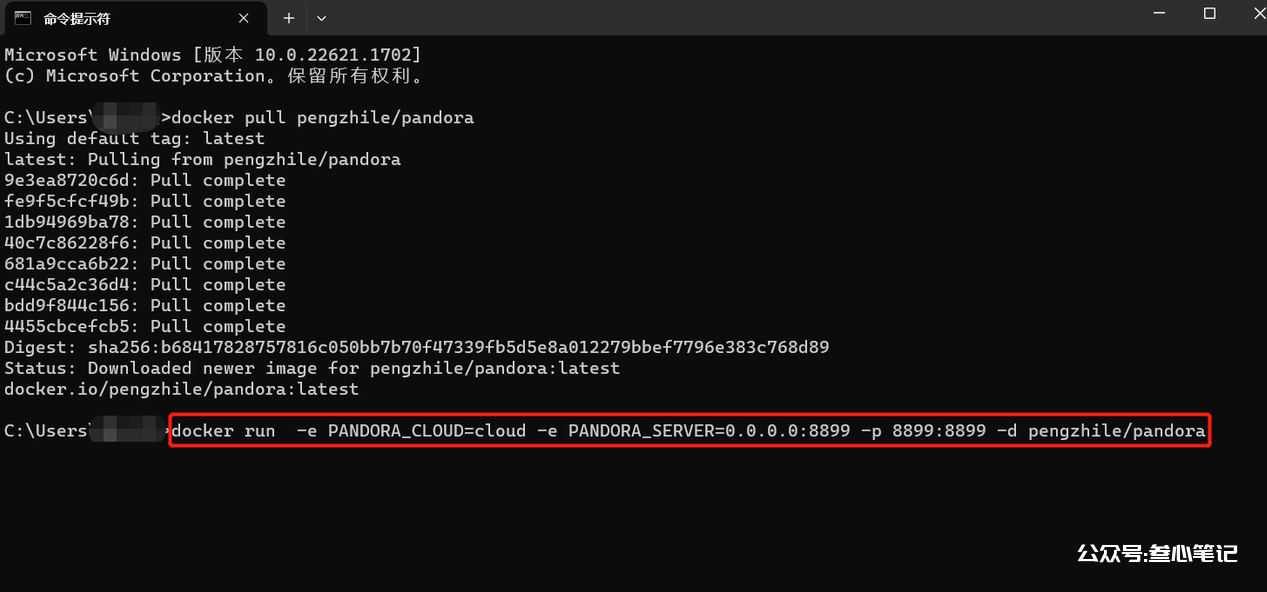Click the Command Prompt icon in the tab
The height and width of the screenshot is (592, 1267).
(x=22, y=18)
